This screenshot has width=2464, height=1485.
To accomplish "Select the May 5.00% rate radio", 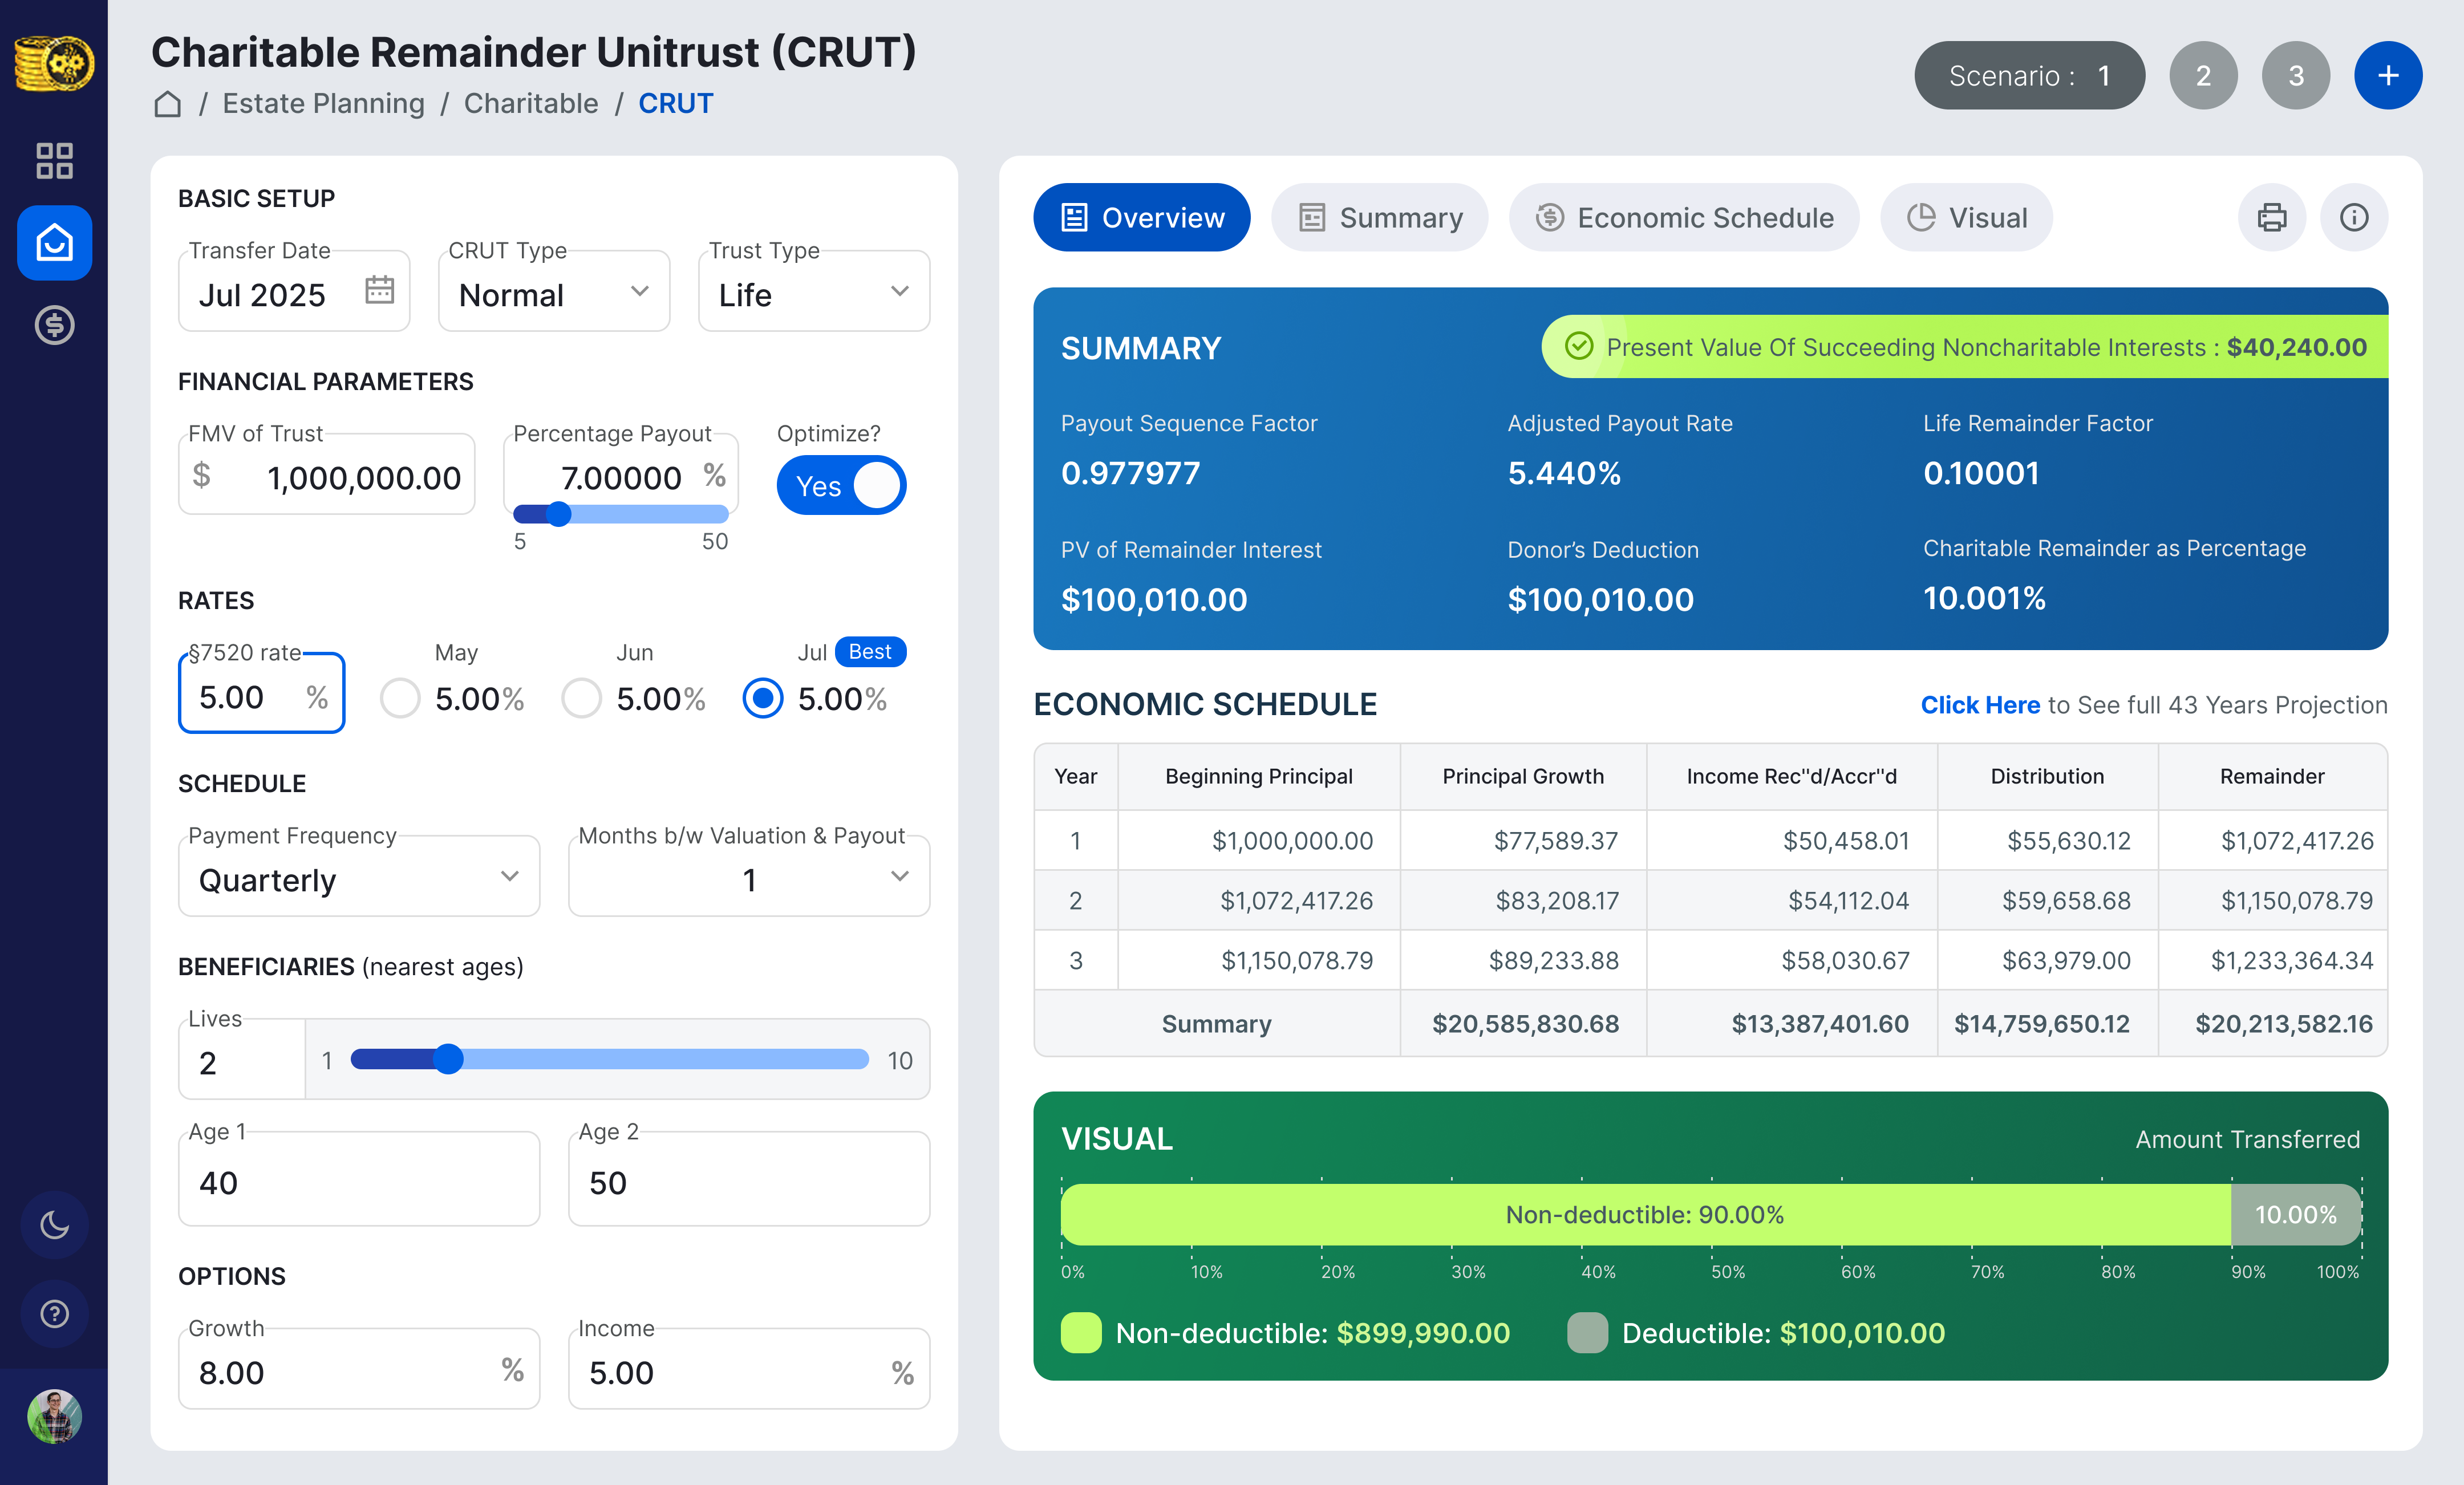I will click(400, 698).
